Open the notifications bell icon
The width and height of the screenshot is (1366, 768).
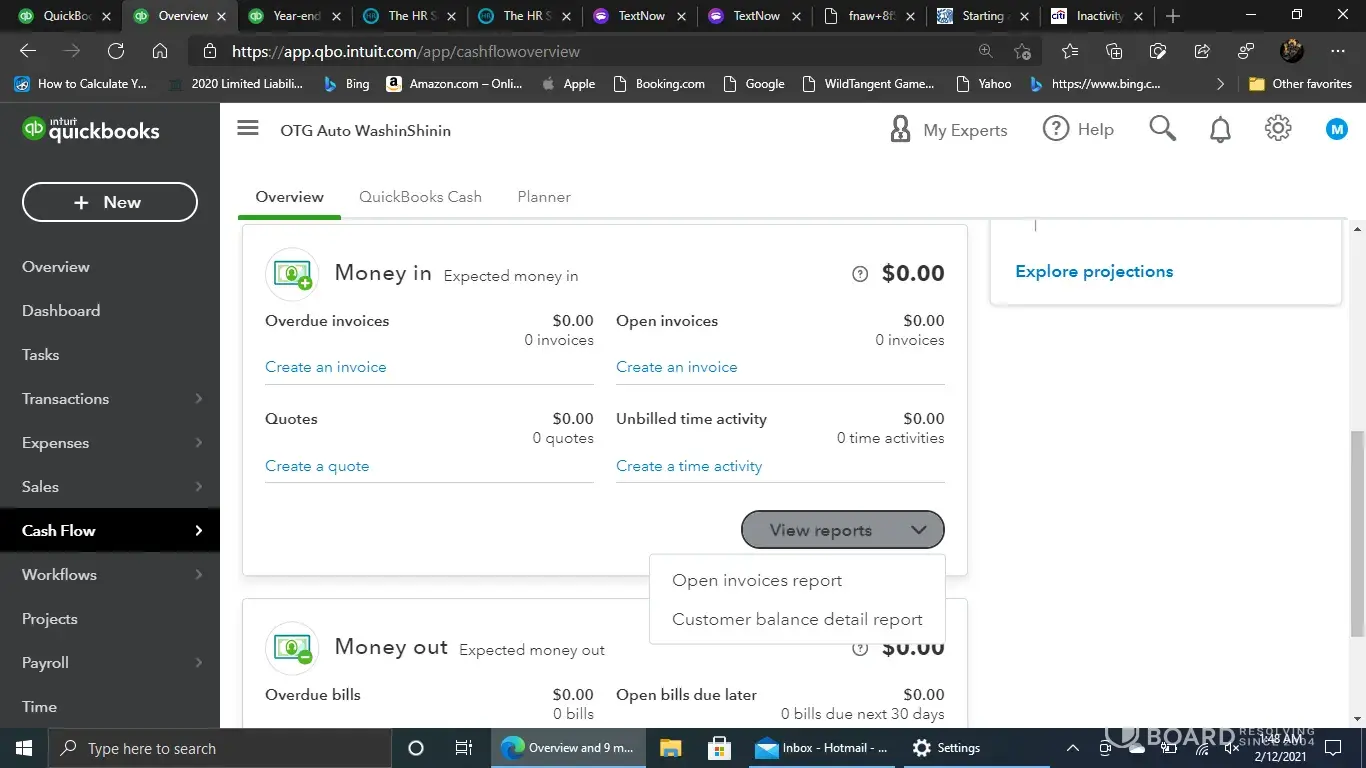click(1220, 129)
